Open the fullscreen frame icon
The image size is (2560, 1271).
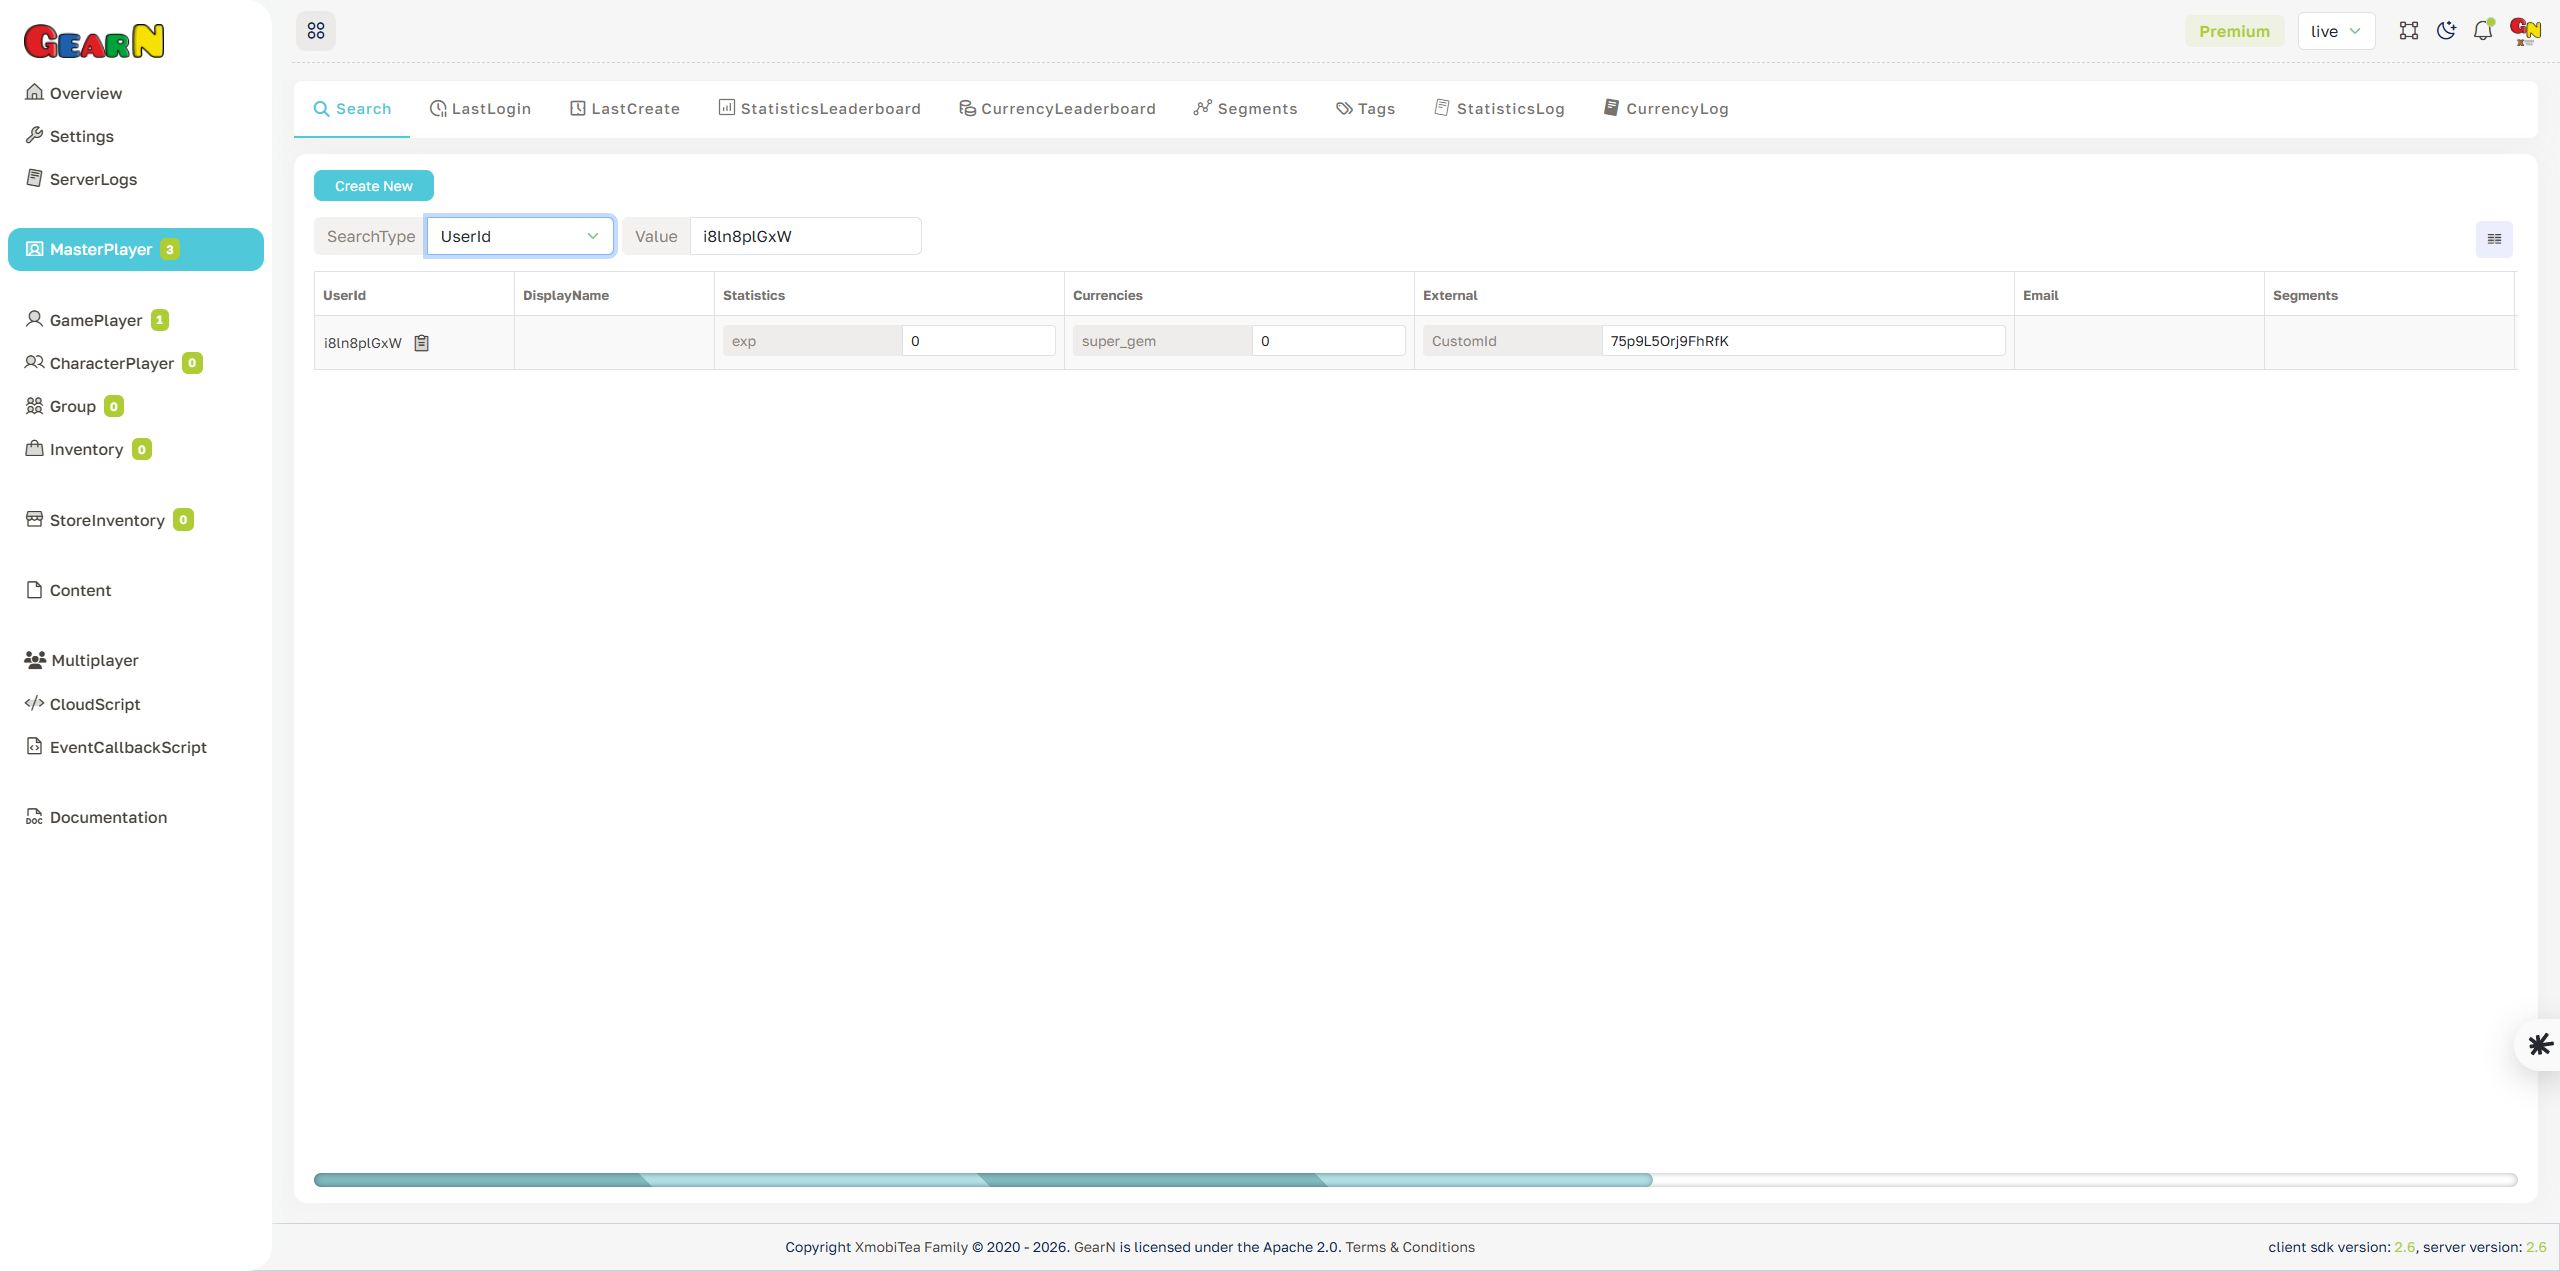point(2409,30)
